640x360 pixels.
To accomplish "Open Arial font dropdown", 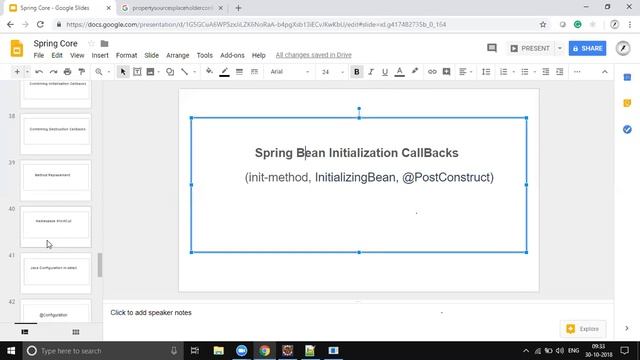I will [289, 72].
